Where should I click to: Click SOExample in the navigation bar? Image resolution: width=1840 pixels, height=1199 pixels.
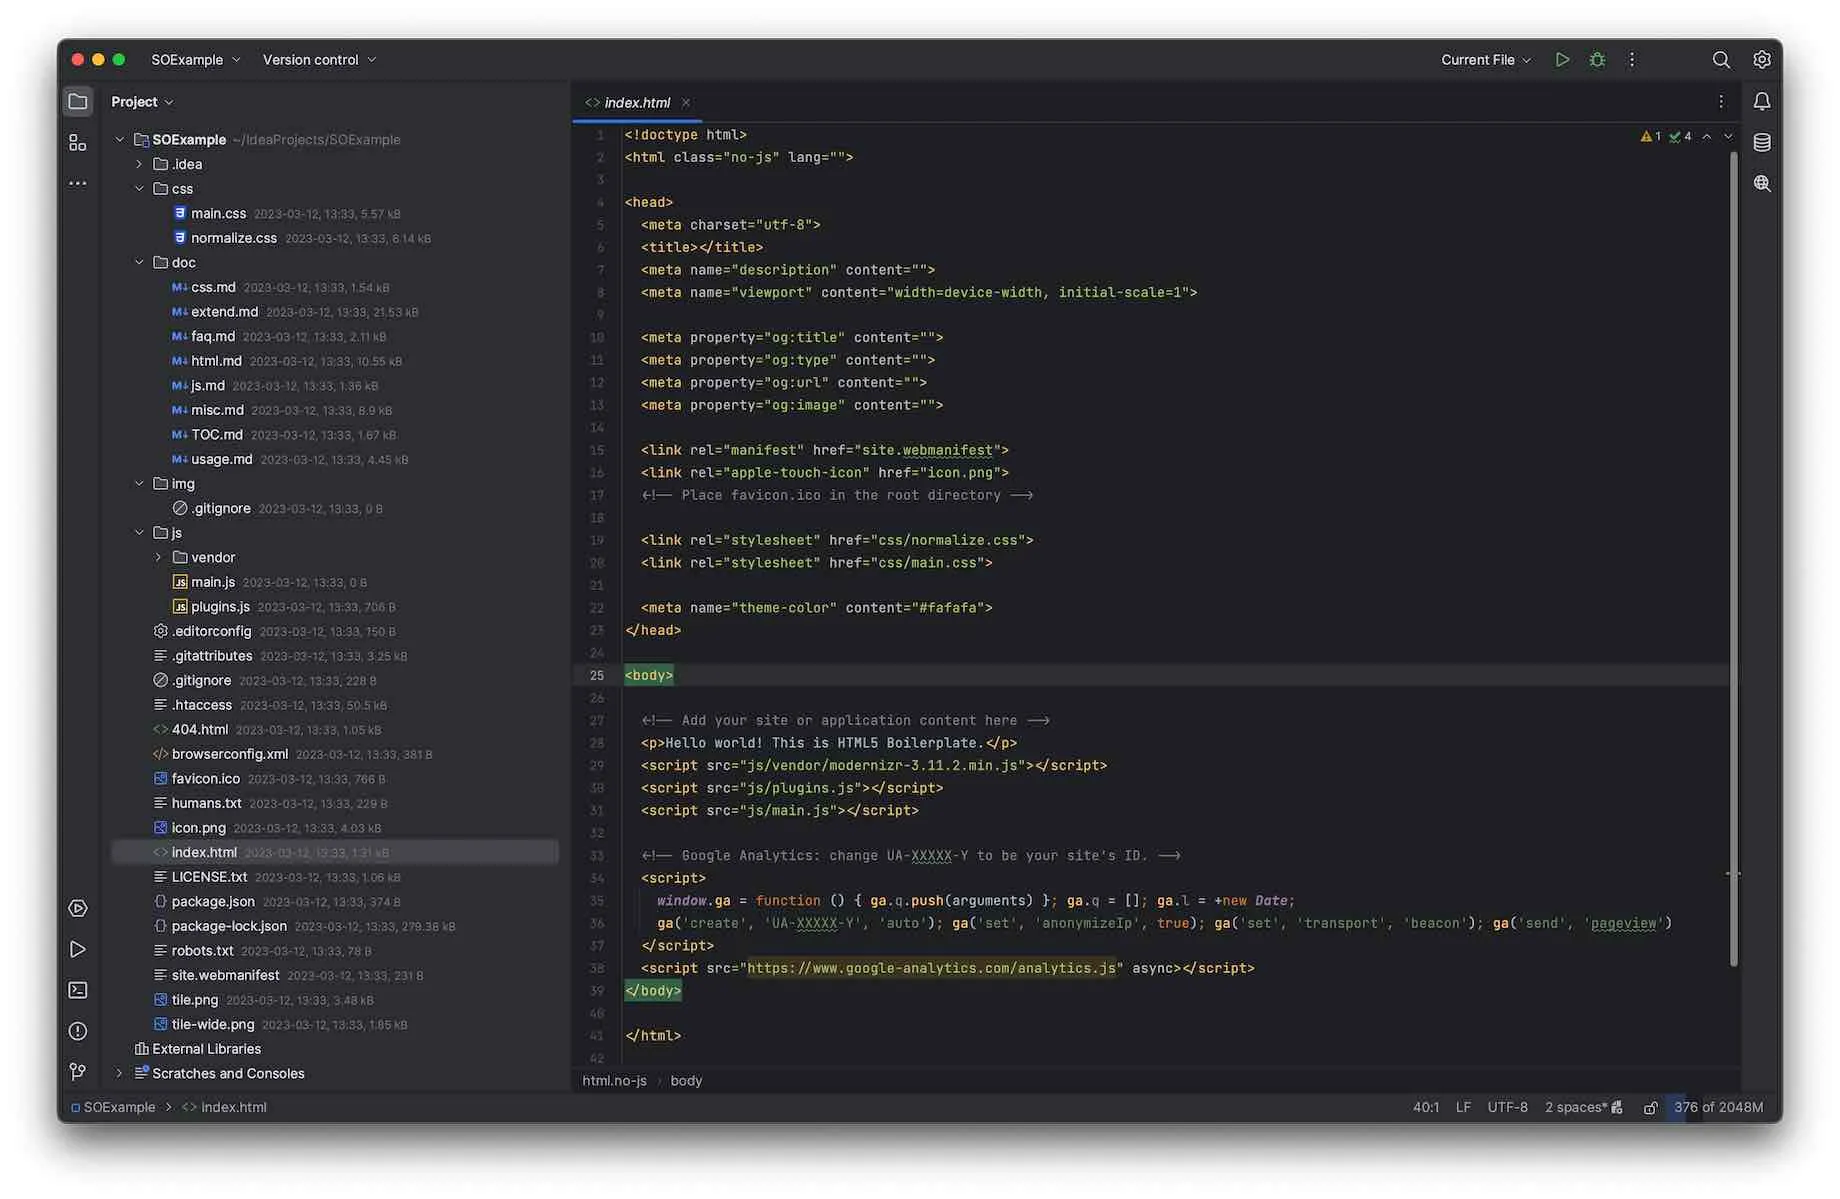(x=112, y=1108)
